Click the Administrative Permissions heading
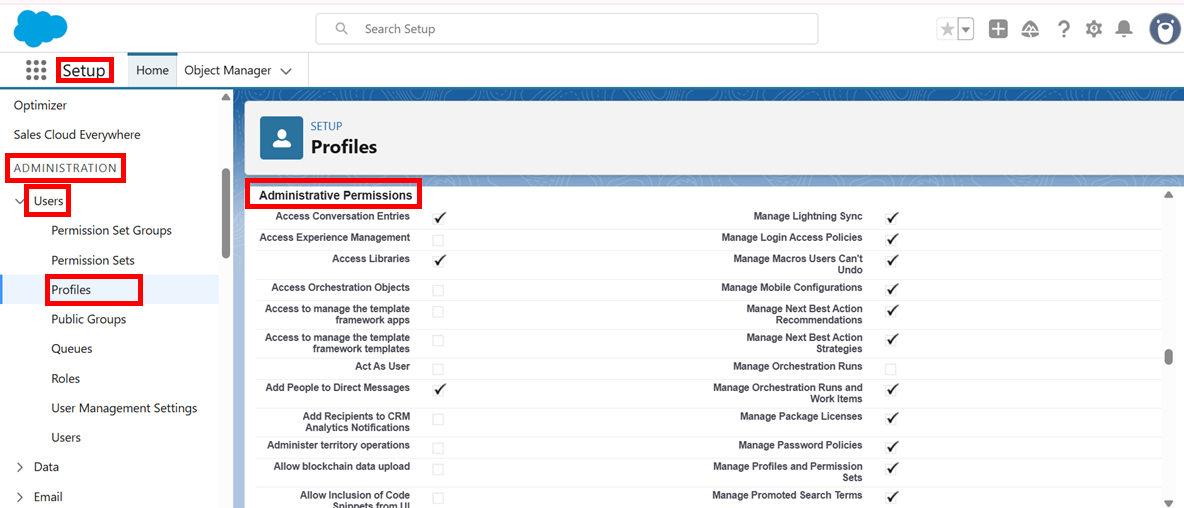This screenshot has width=1184, height=508. coord(335,196)
